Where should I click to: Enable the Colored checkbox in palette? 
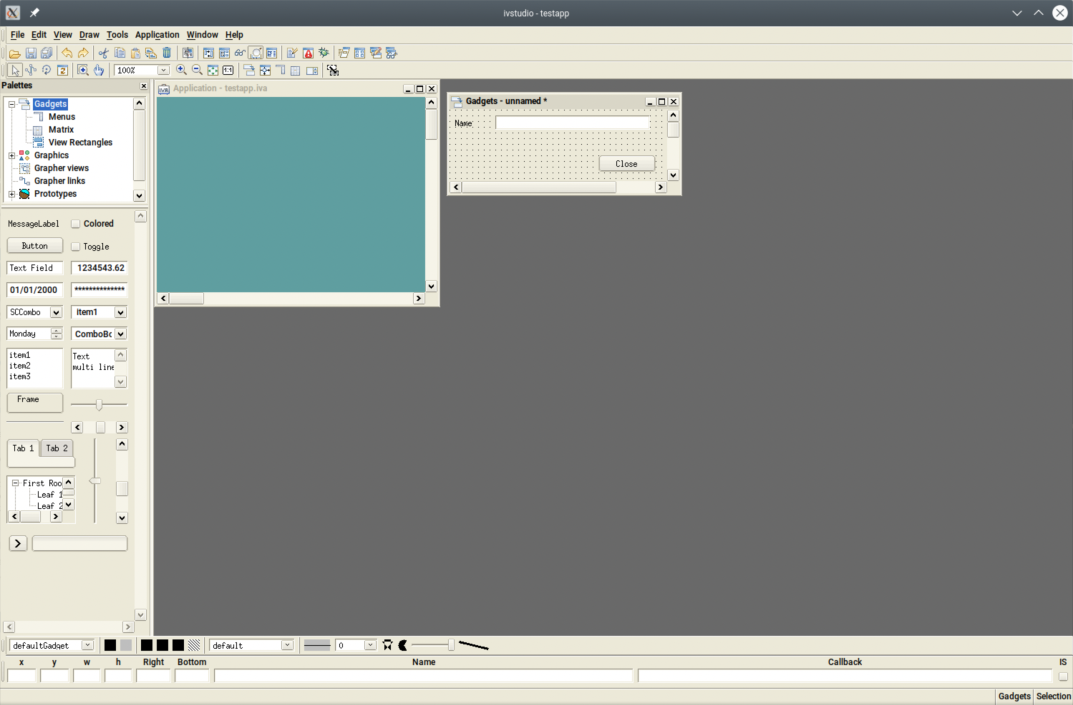point(76,224)
